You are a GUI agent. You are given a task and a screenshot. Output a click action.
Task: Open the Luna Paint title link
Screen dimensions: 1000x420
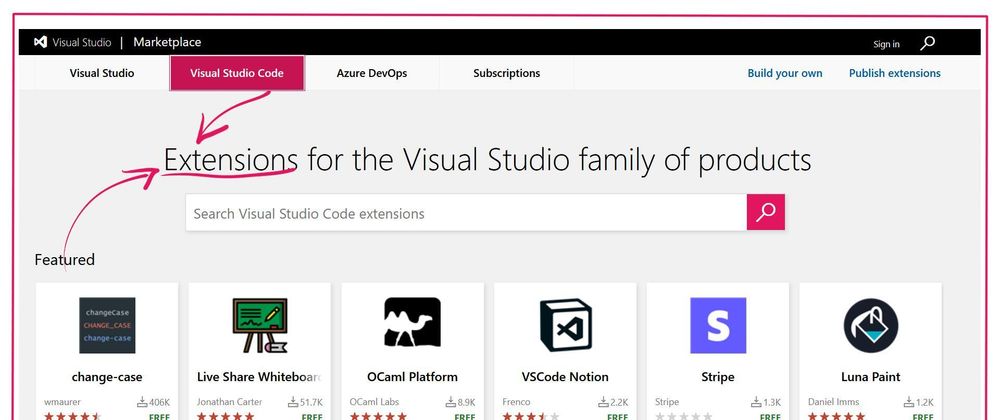click(870, 377)
